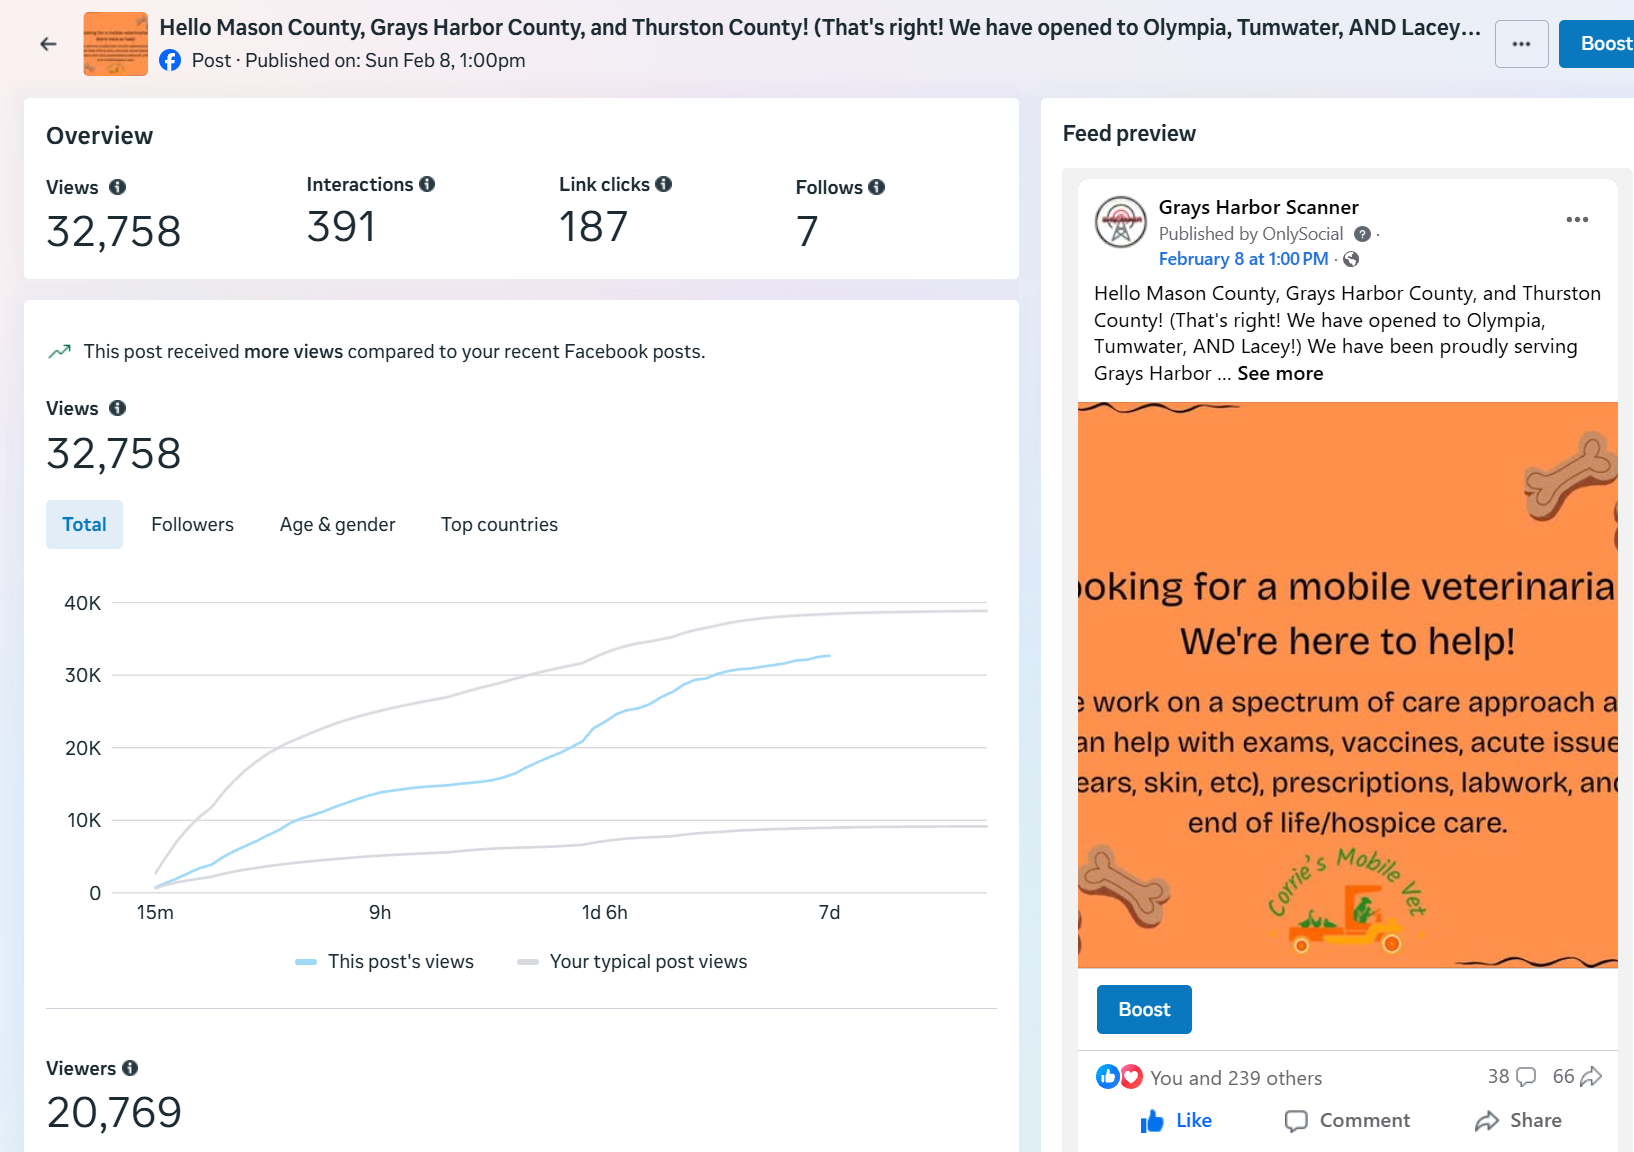Select the Total views tab
This screenshot has height=1152, width=1634.
[x=84, y=525]
